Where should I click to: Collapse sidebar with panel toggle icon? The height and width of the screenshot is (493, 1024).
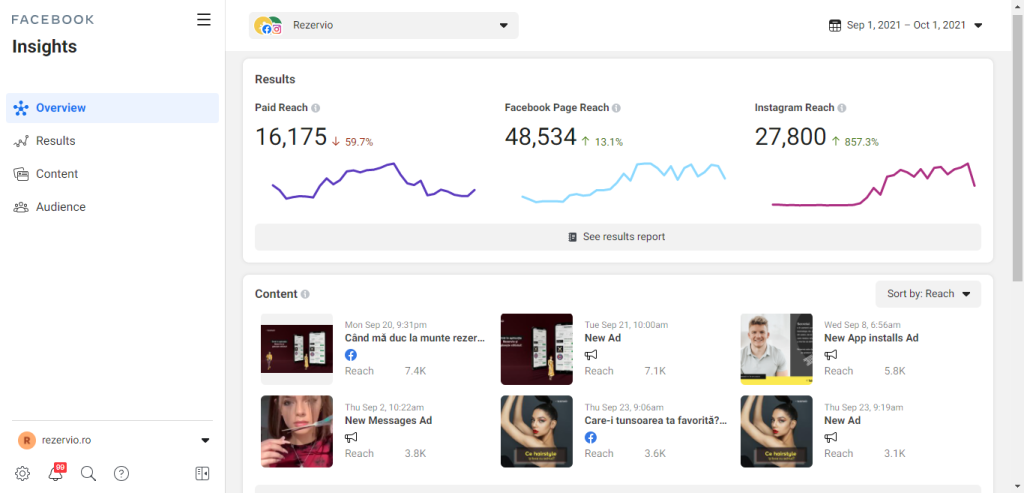coord(202,474)
